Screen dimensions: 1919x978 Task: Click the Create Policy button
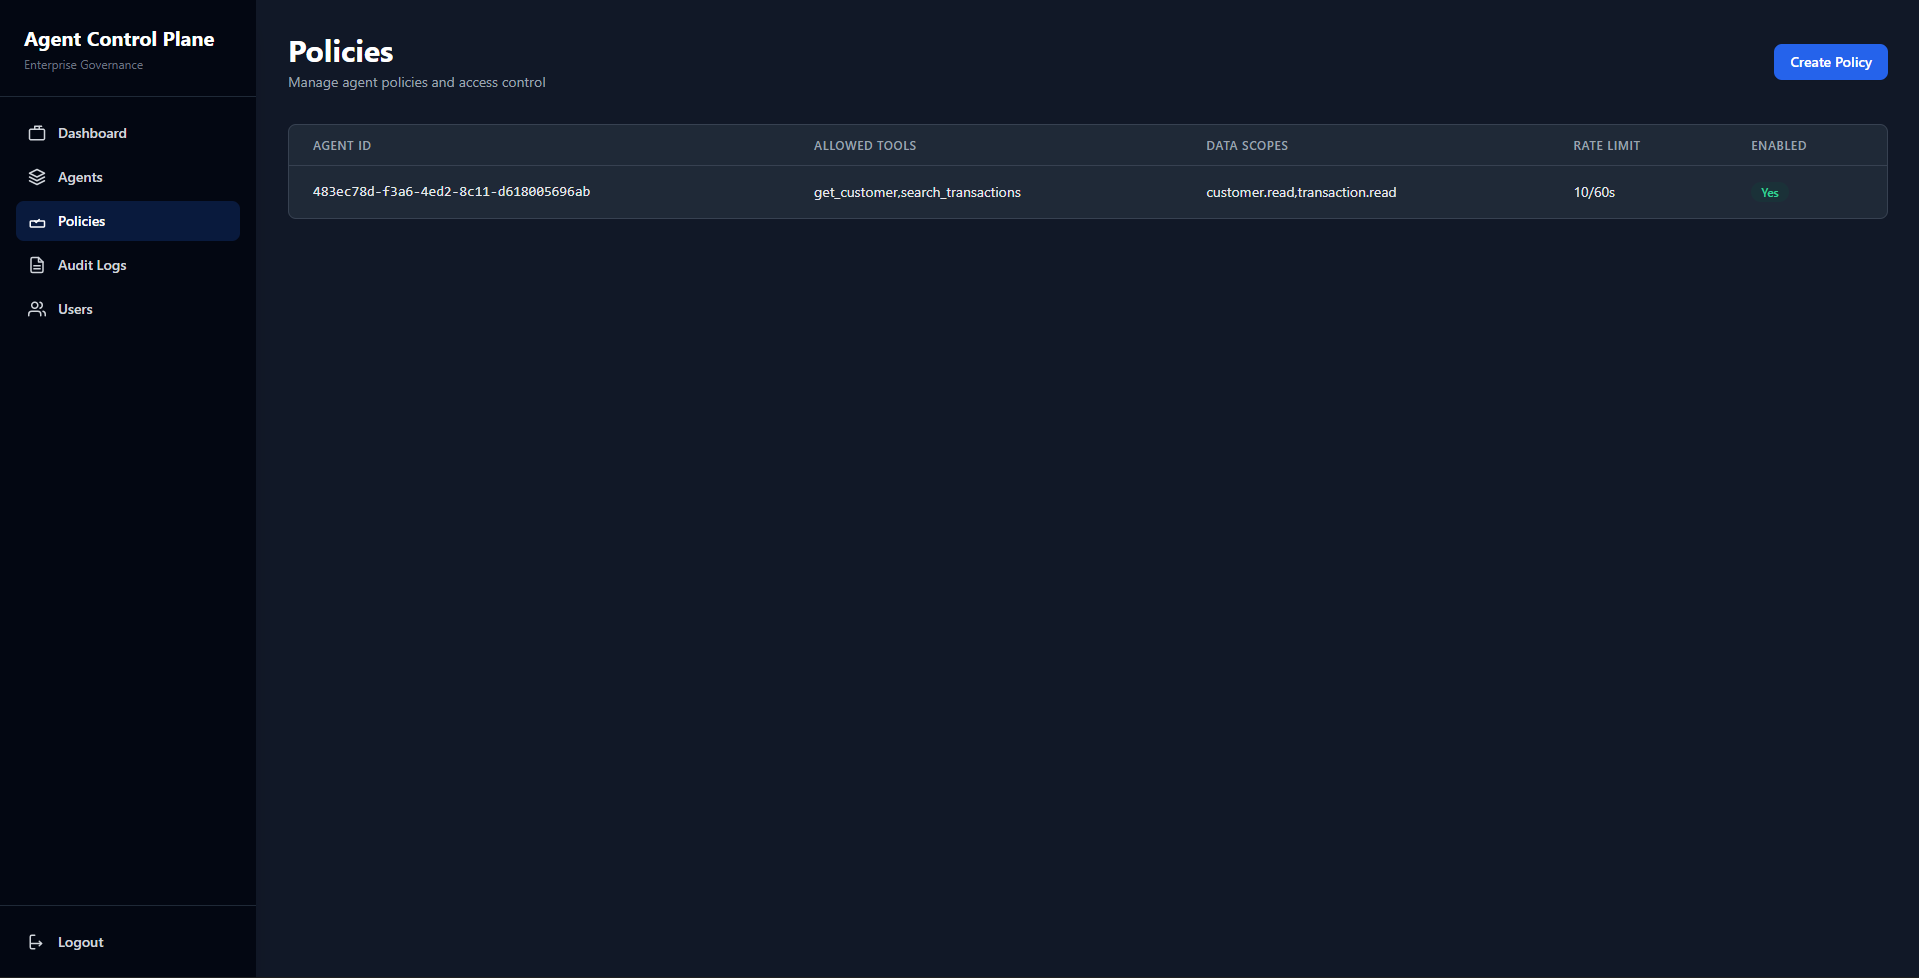pos(1830,62)
